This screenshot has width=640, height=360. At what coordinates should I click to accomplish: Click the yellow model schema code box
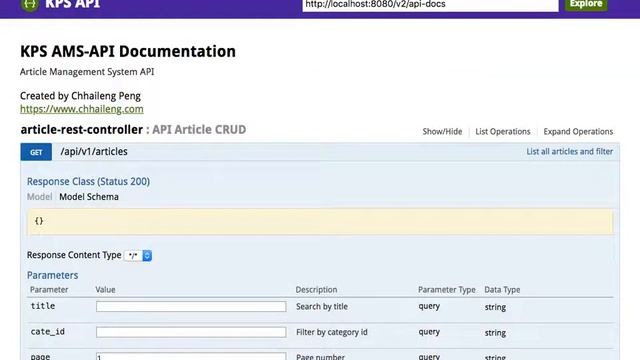click(x=320, y=221)
